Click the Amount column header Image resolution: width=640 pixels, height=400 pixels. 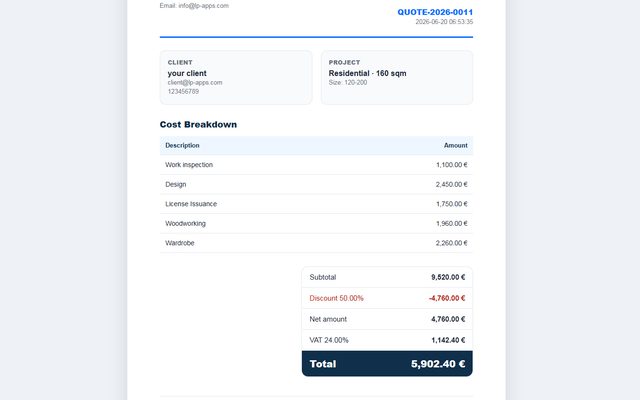point(456,145)
